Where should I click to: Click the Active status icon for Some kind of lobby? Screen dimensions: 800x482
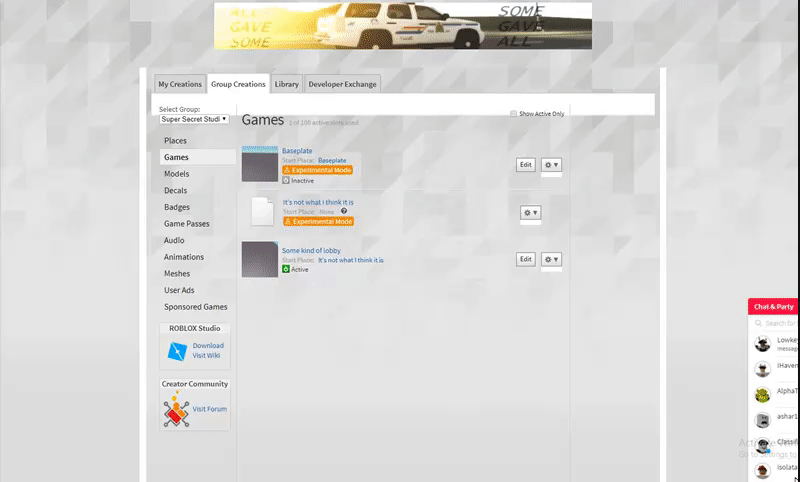click(286, 269)
